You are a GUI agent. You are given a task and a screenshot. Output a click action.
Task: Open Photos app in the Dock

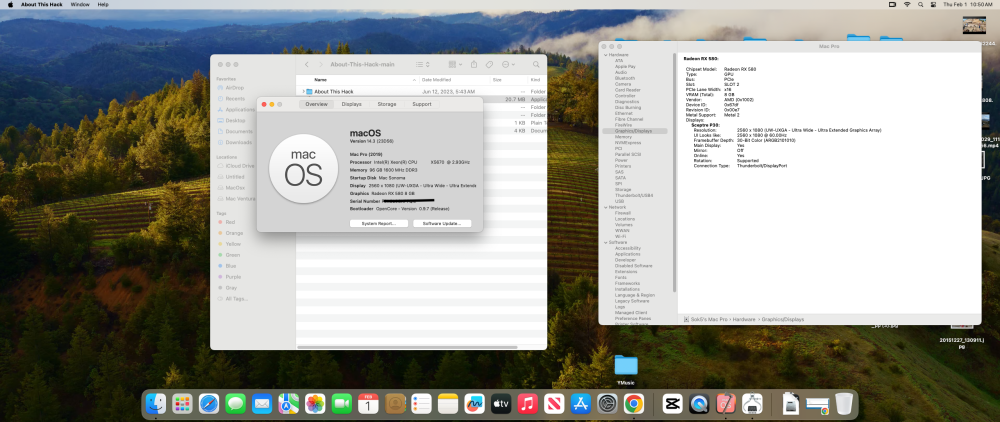point(315,404)
